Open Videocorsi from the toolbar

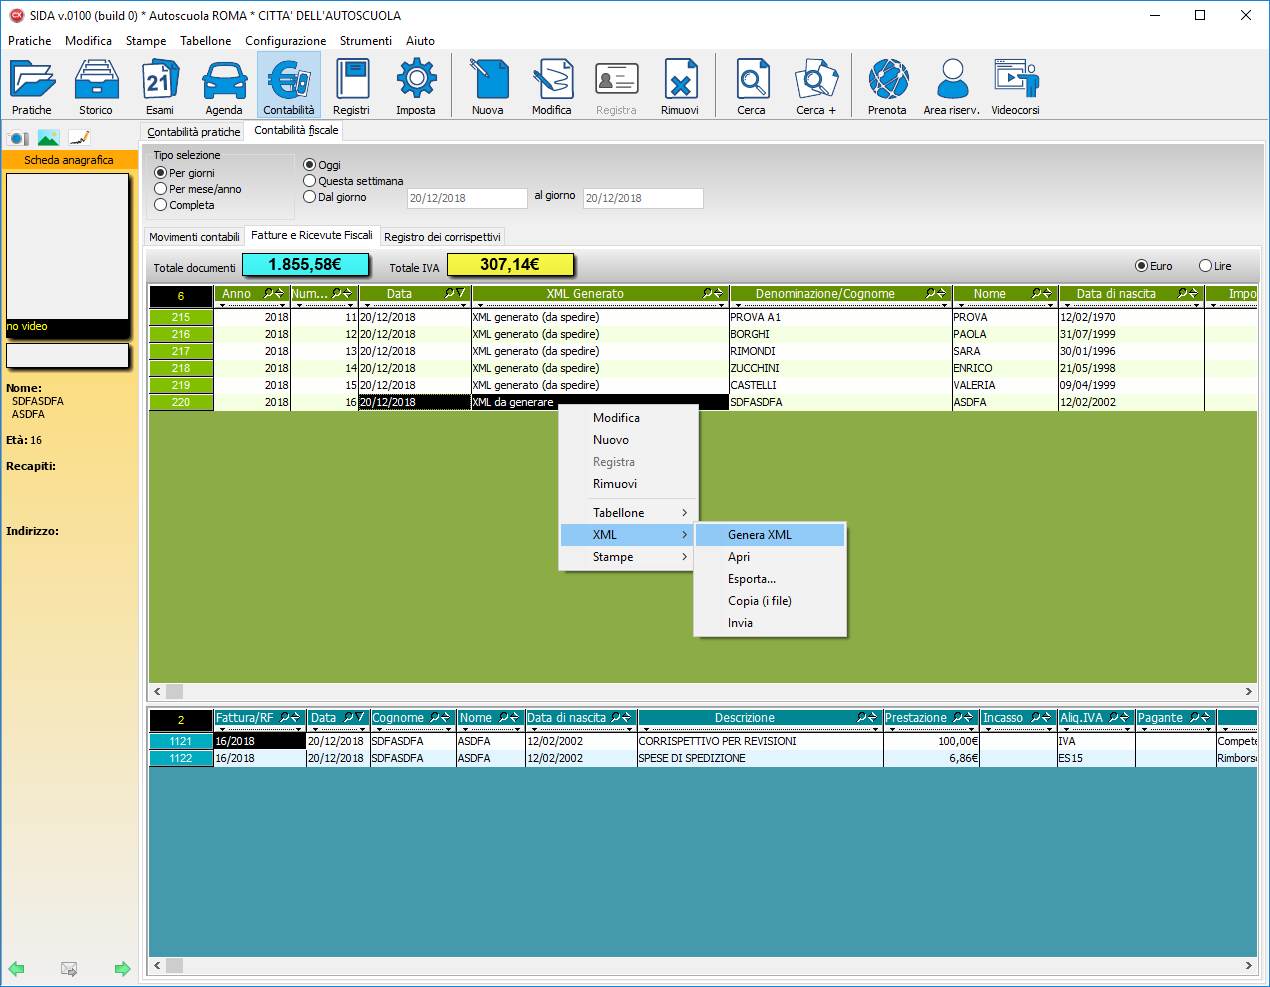pos(1015,81)
